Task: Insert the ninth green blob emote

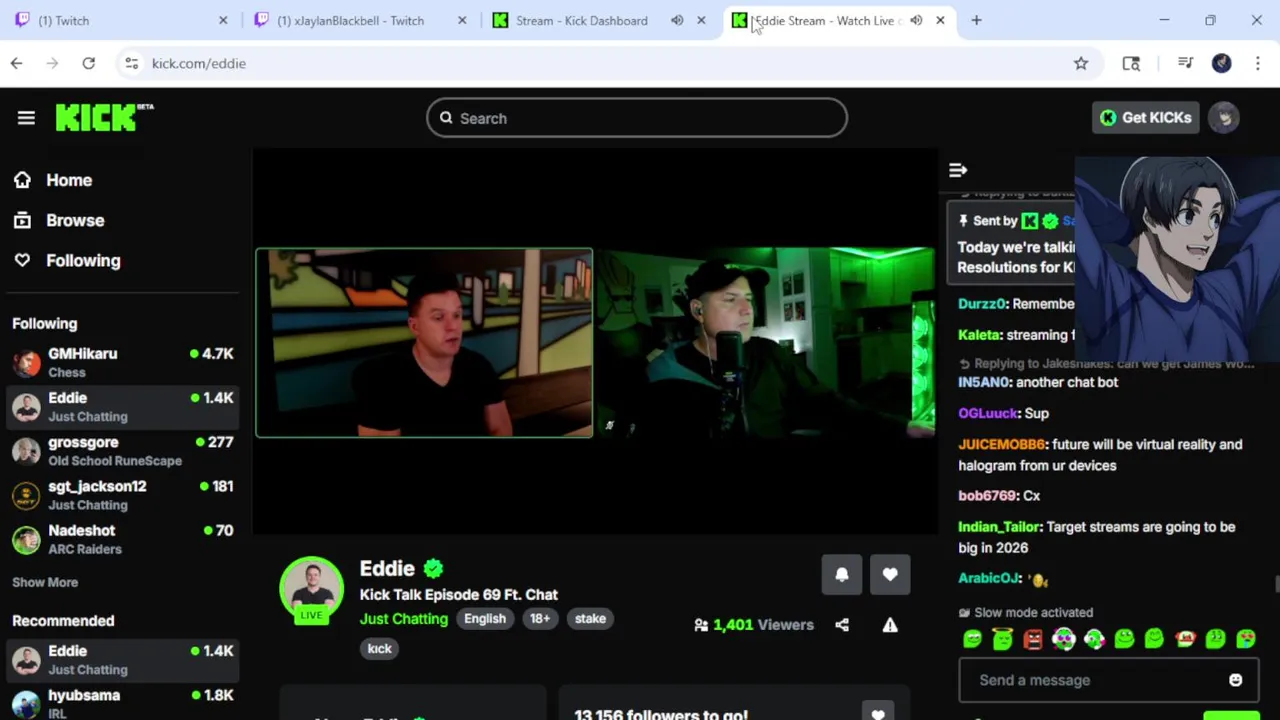Action: [1216, 638]
